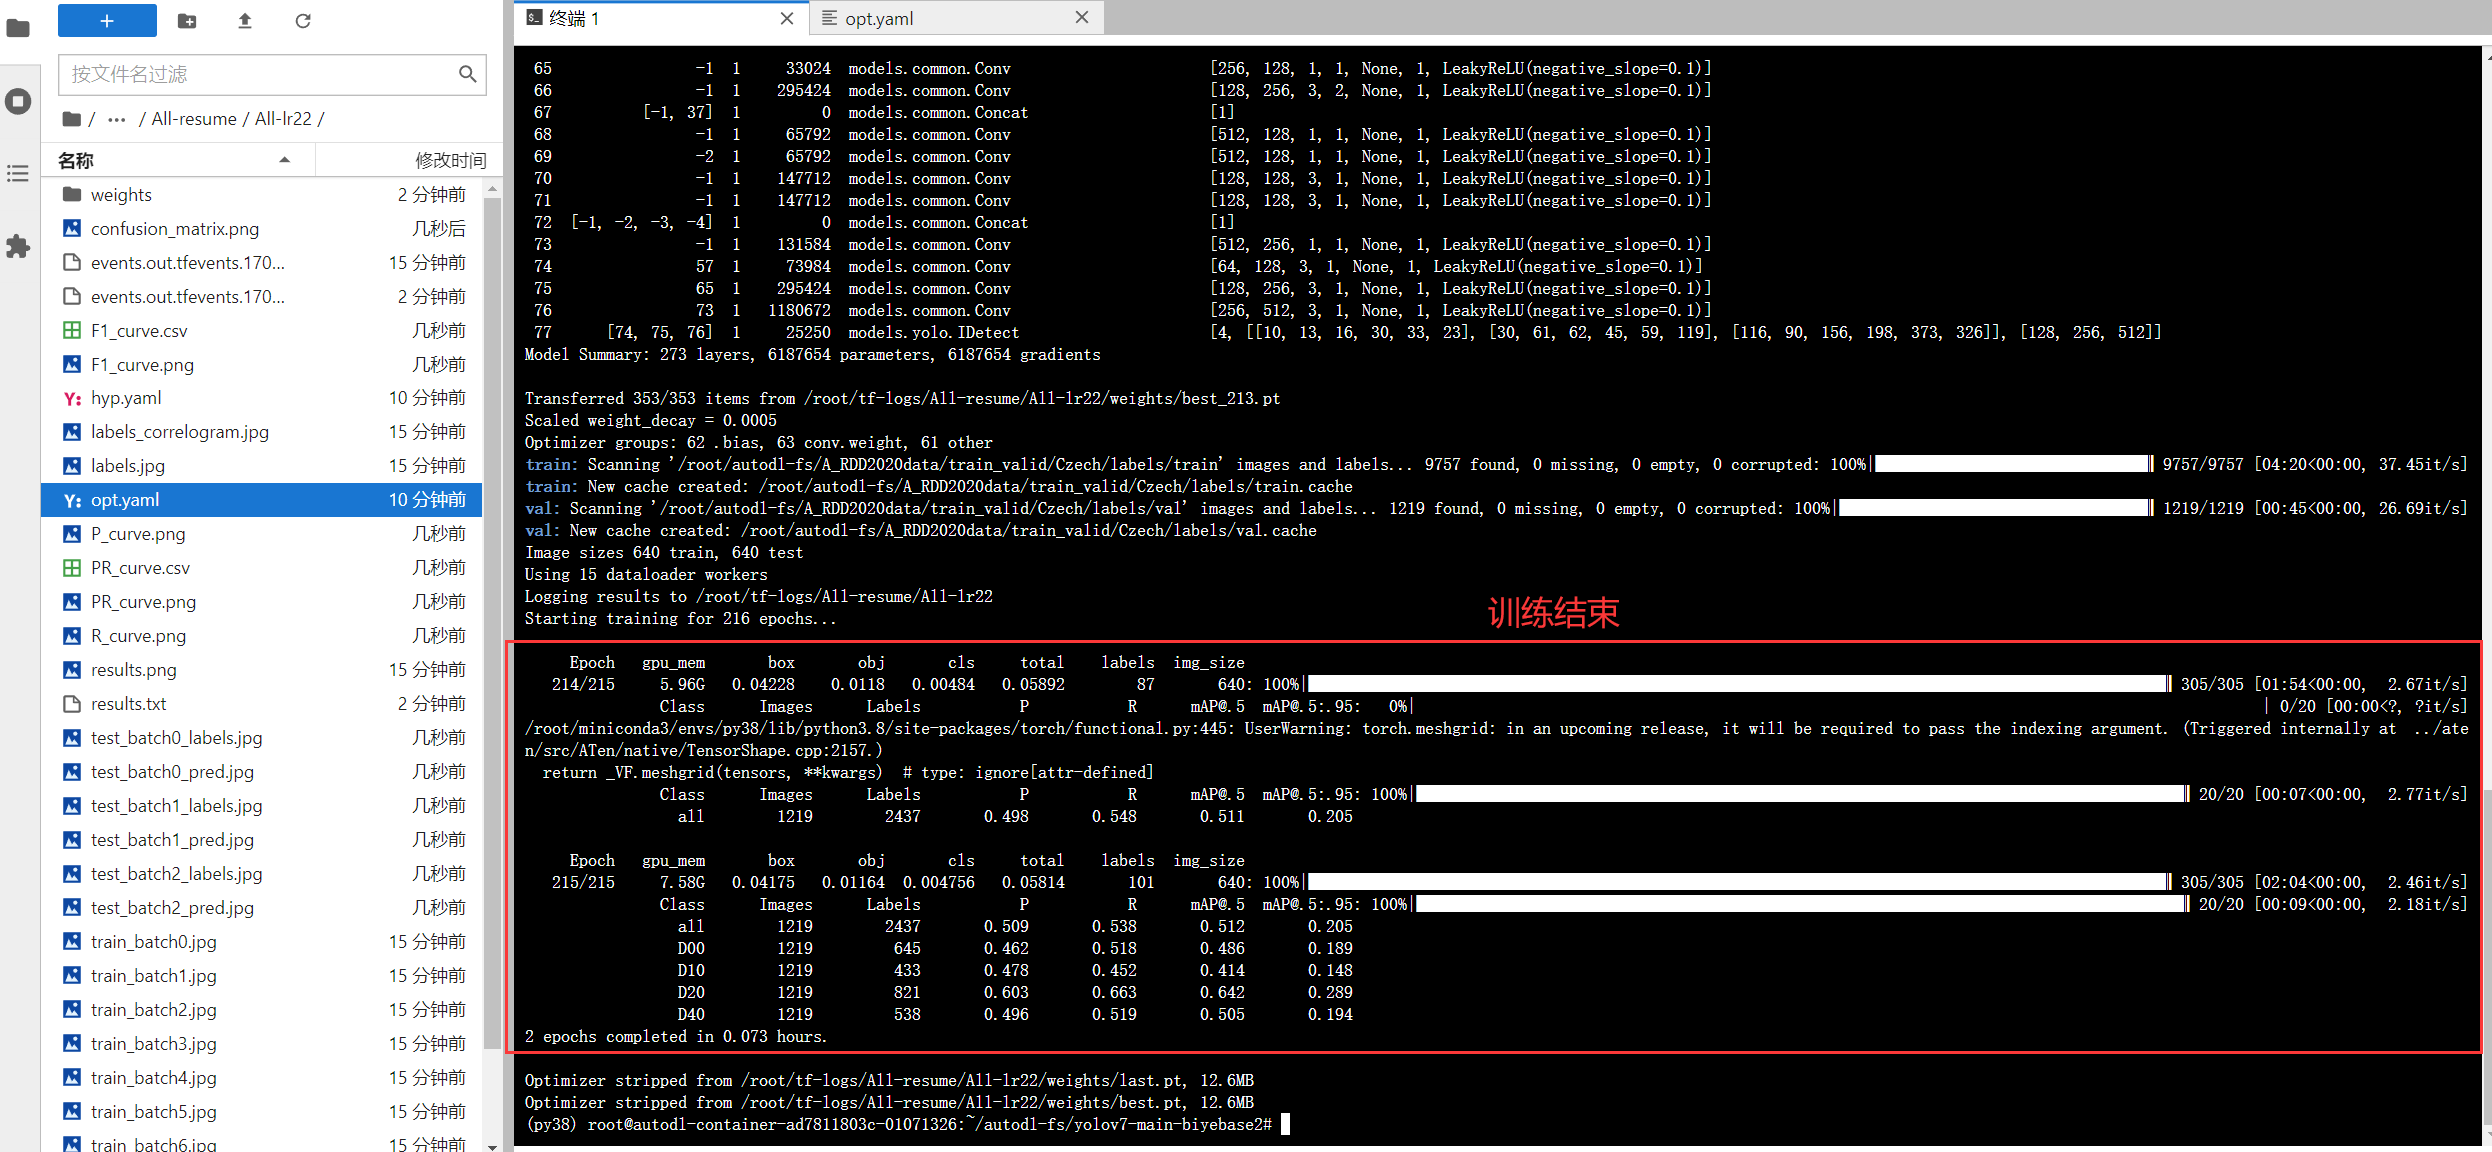Viewport: 2492px width, 1152px height.
Task: Open the file browser sidebar tab
Action: [18, 28]
